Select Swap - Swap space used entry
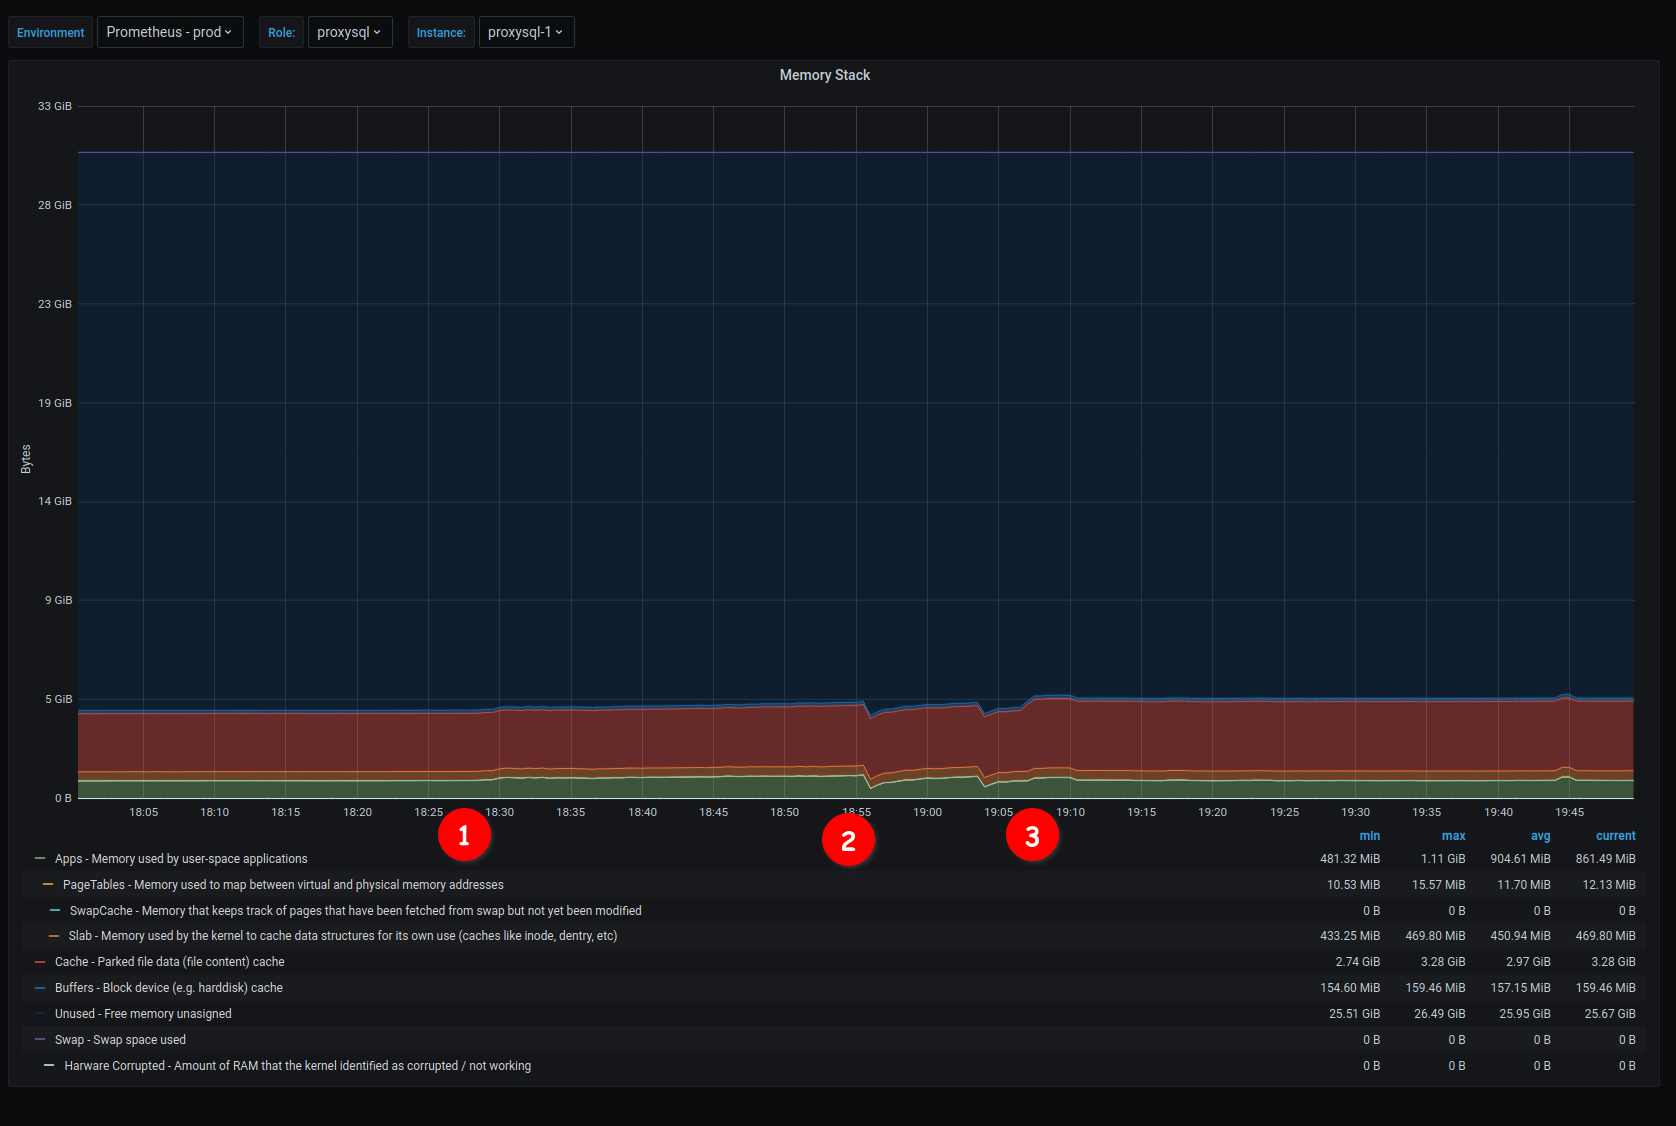1676x1126 pixels. tap(120, 1040)
